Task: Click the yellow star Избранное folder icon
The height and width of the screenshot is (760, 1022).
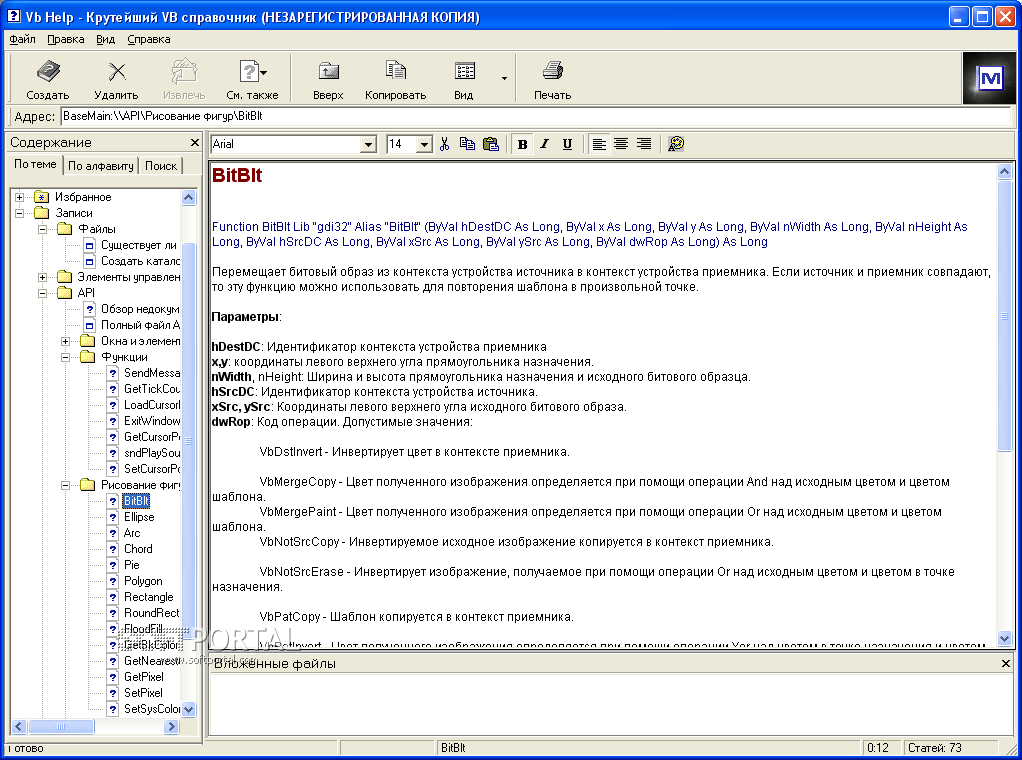Action: [42, 197]
